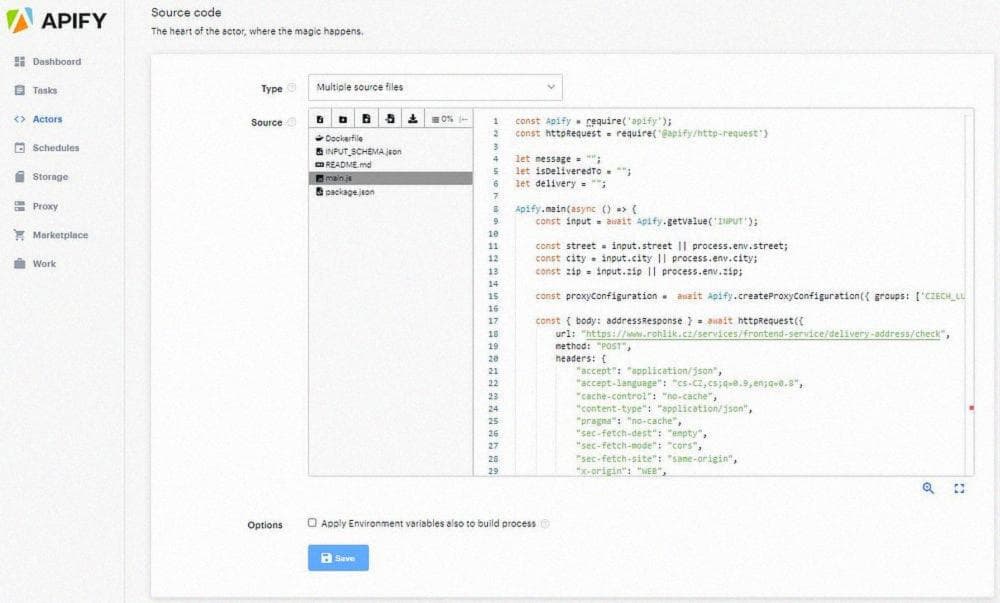This screenshot has height=603, width=1000.
Task: Click the zoom magnifier icon below editor
Action: pyautogui.click(x=929, y=488)
